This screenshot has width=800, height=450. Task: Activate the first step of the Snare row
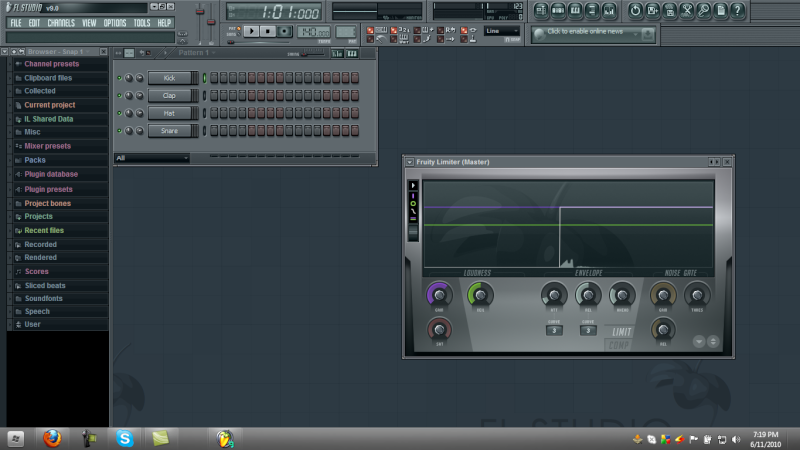tap(214, 131)
